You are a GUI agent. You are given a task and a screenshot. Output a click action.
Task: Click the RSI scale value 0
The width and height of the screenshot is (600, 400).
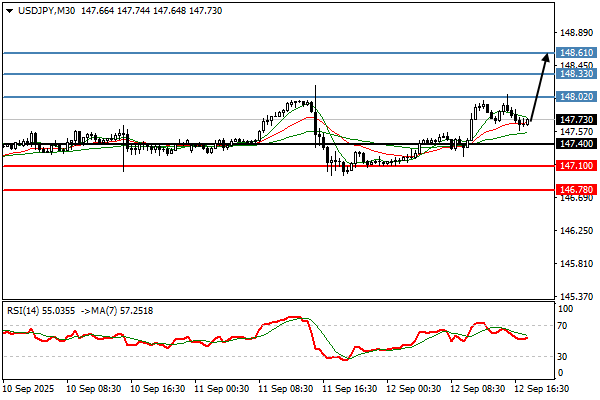[561, 372]
